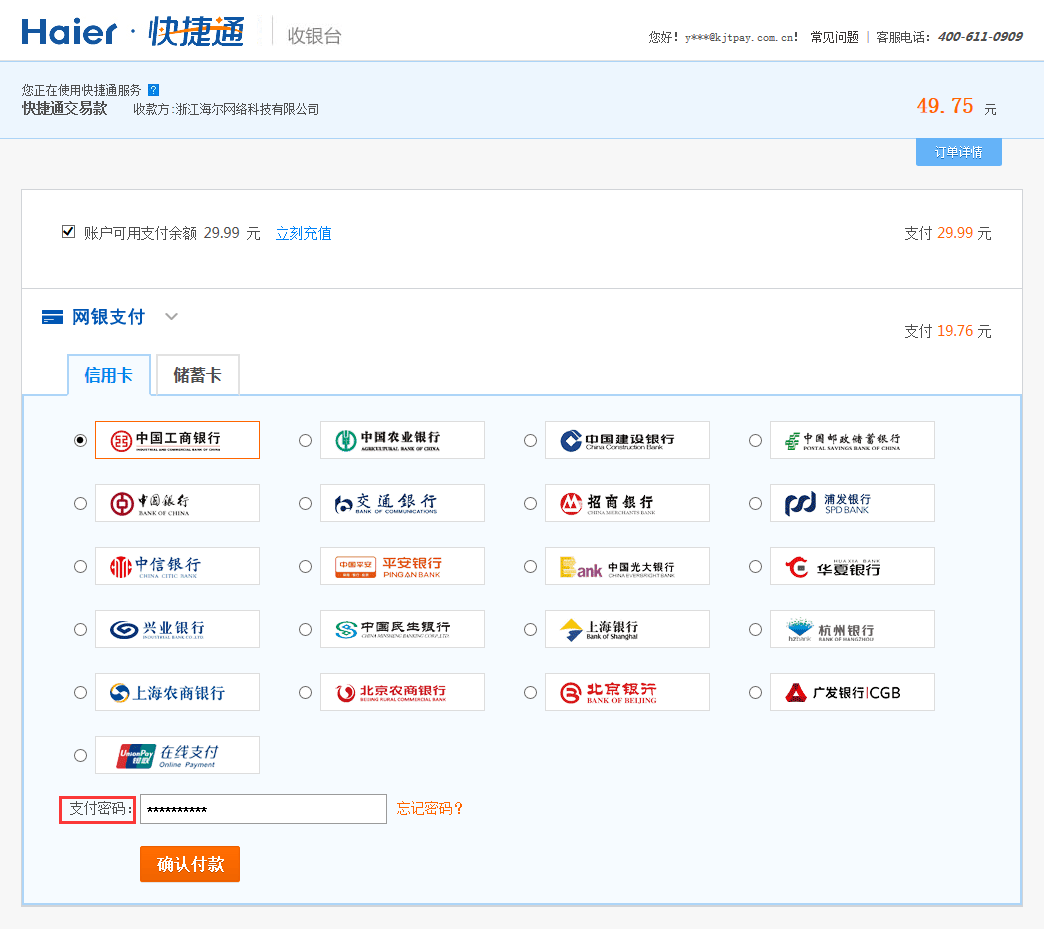Select the 浦发银行 radio button
Image resolution: width=1044 pixels, height=929 pixels.
tap(756, 503)
